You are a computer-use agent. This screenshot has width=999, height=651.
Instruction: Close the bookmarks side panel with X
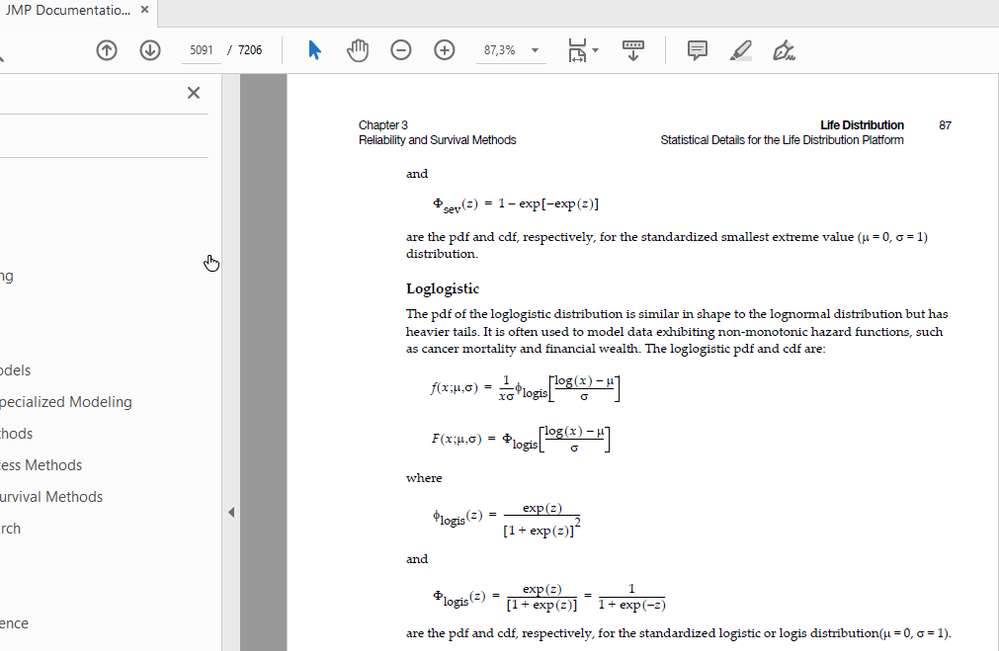click(x=194, y=93)
